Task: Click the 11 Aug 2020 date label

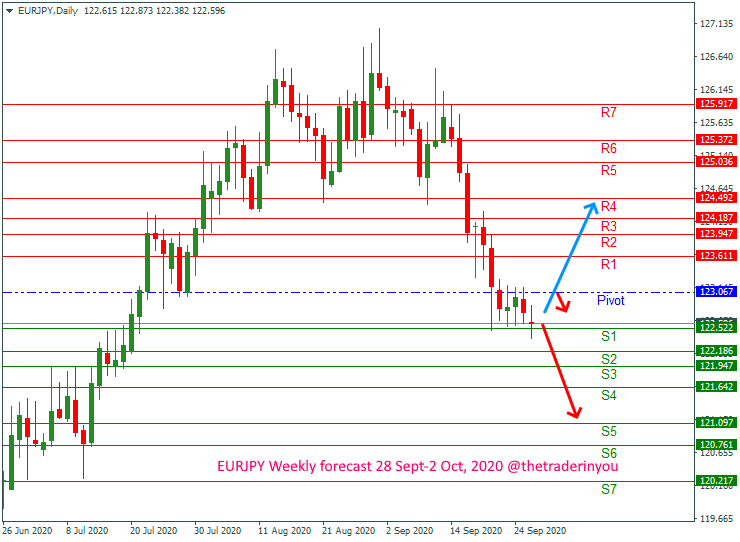Action: (x=285, y=531)
